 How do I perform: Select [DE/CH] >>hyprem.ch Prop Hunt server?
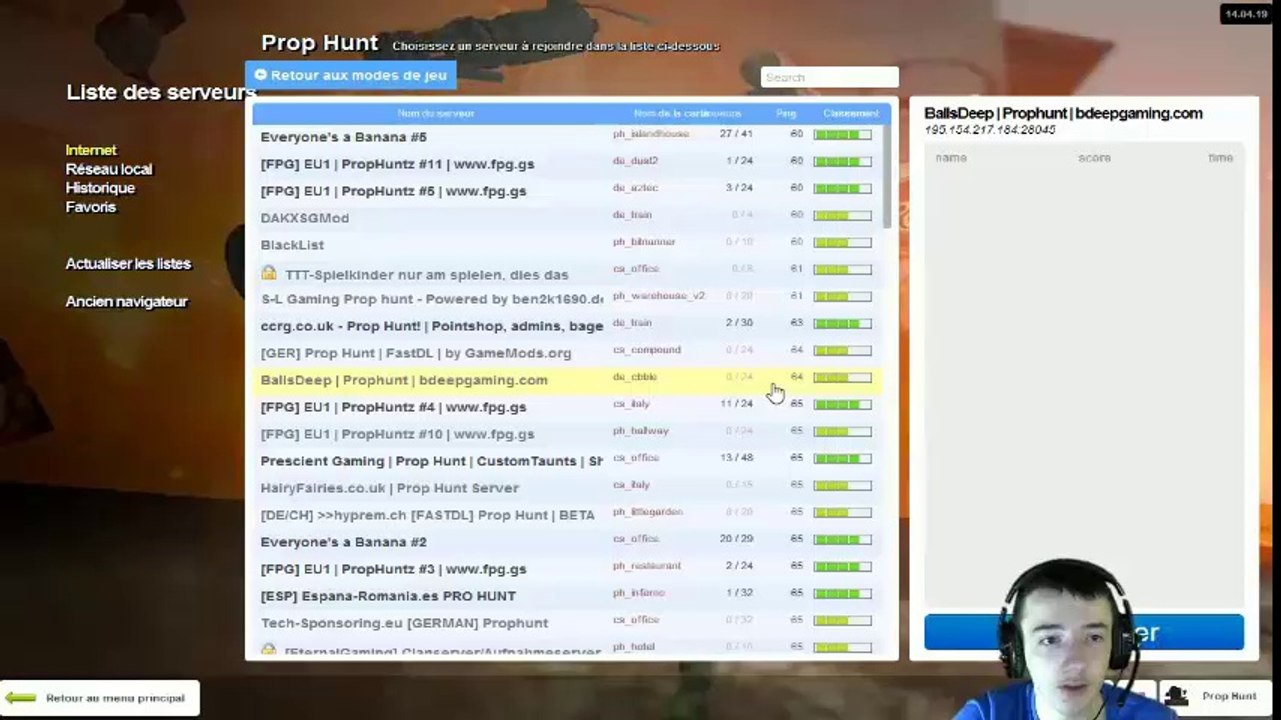coord(567,515)
